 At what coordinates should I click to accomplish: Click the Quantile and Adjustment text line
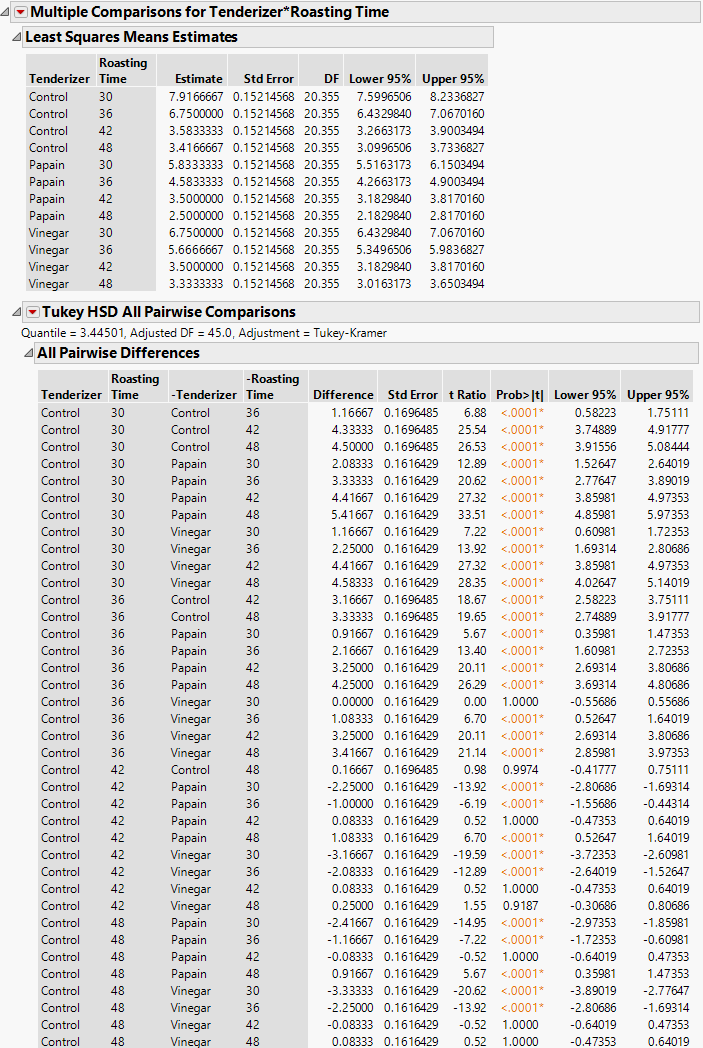[203, 333]
